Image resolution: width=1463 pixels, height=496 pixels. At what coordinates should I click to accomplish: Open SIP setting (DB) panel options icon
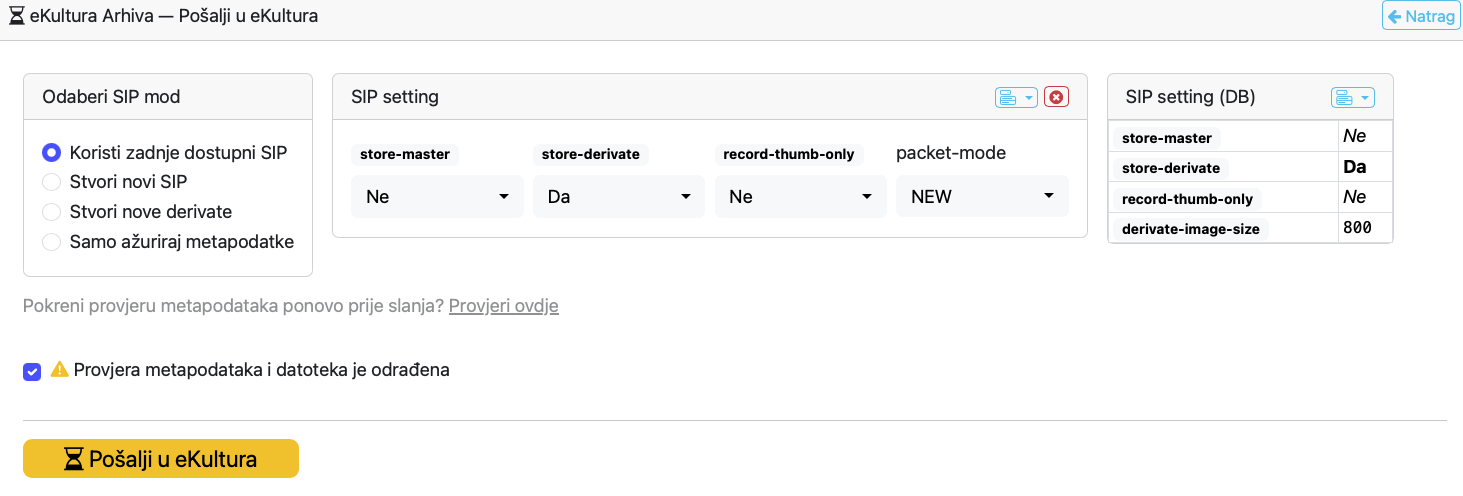coord(1352,97)
